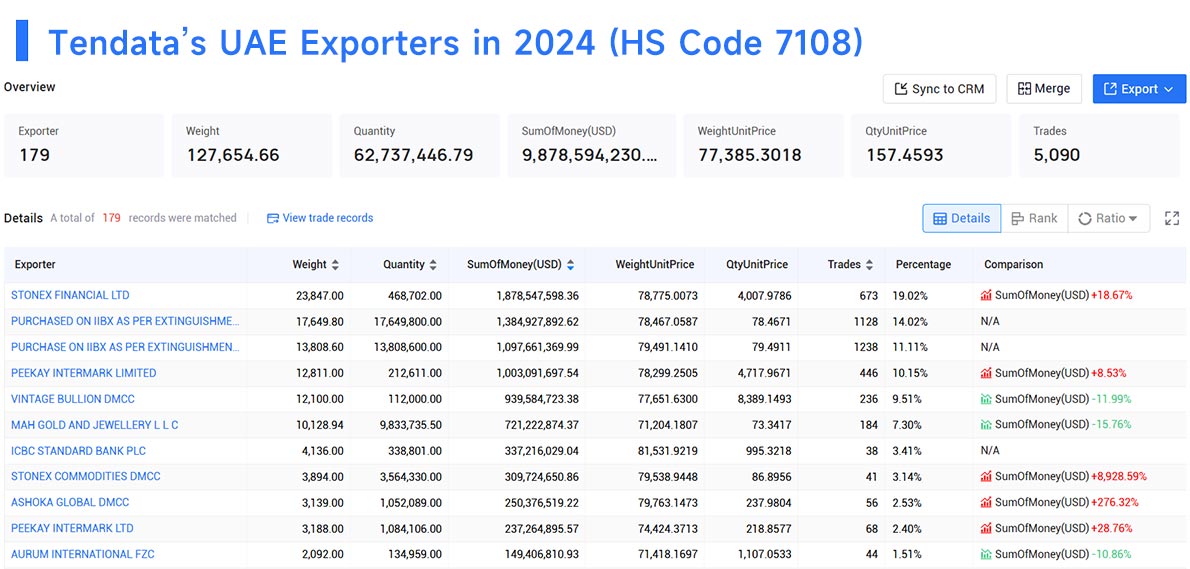Click the WeightUnitPrice column header

point(654,265)
